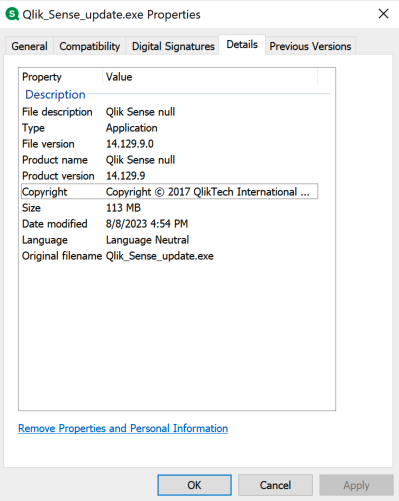Click the Copyright 2017 QlikTech International value
The height and width of the screenshot is (501, 399).
tap(208, 192)
